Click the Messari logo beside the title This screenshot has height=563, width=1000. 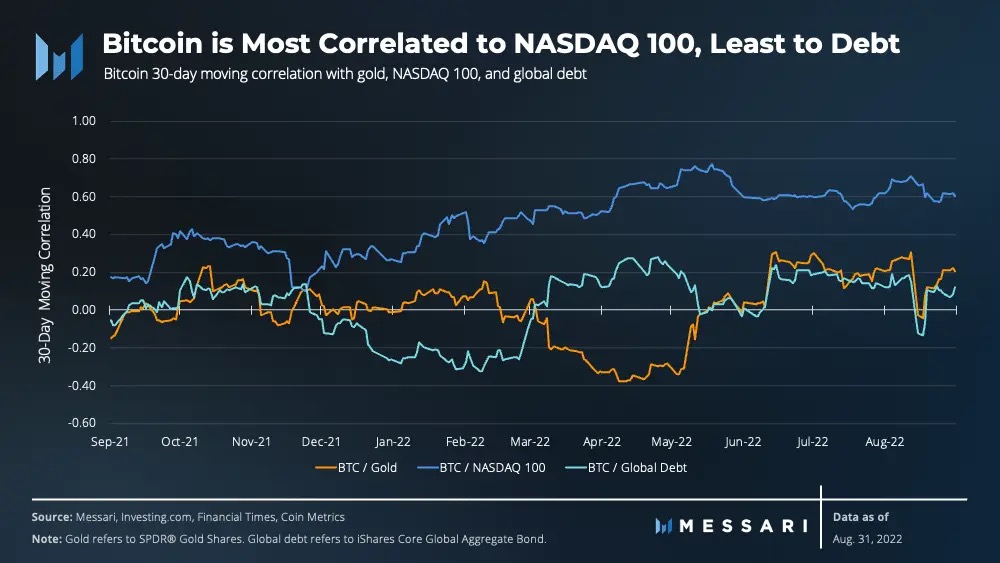point(59,57)
